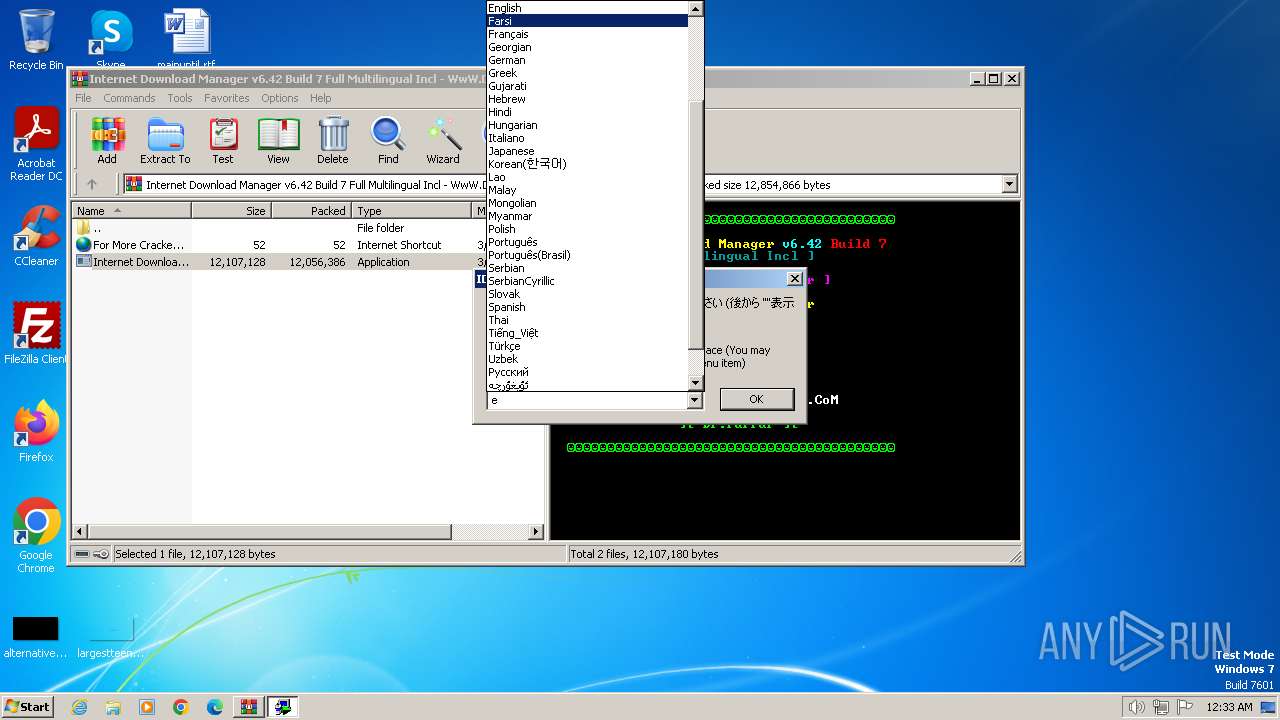Screen dimensions: 1280x720
Task: Open the Favorites menu
Action: click(227, 98)
